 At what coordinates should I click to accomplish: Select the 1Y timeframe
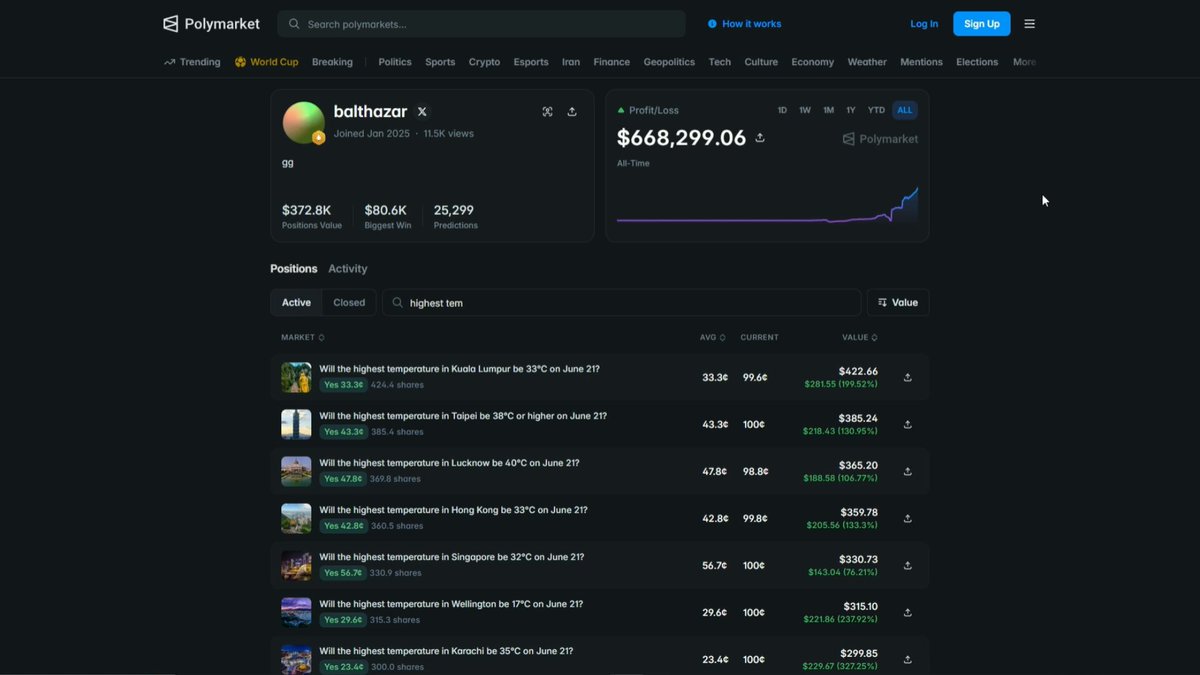[851, 110]
